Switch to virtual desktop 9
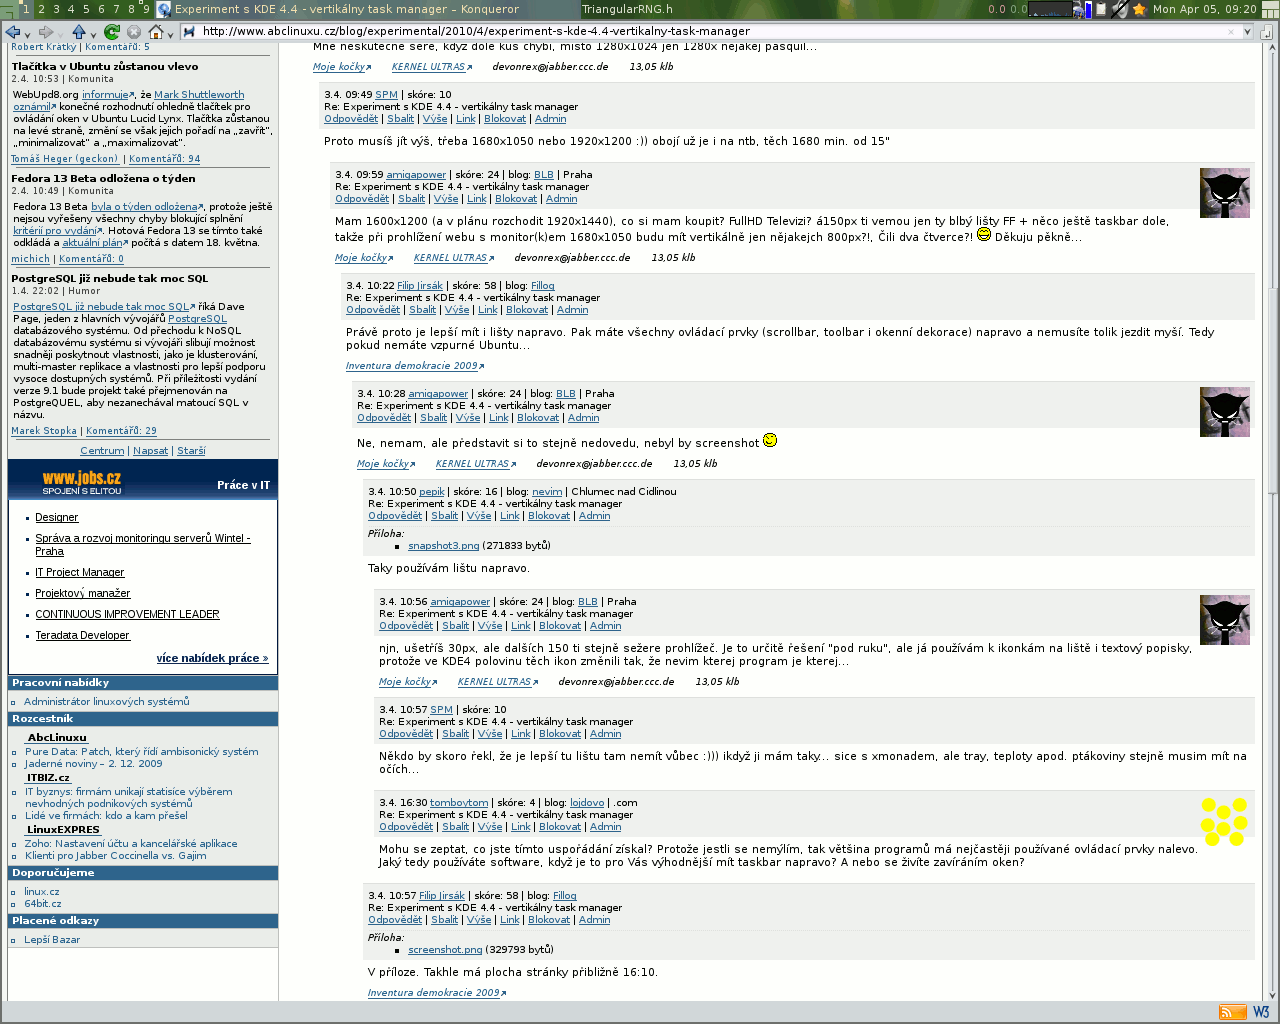The image size is (1280, 1024). pyautogui.click(x=146, y=9)
